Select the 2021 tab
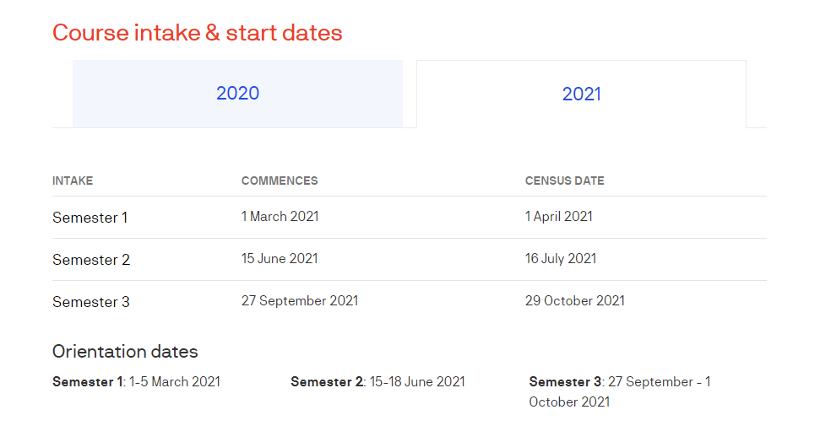 581,94
